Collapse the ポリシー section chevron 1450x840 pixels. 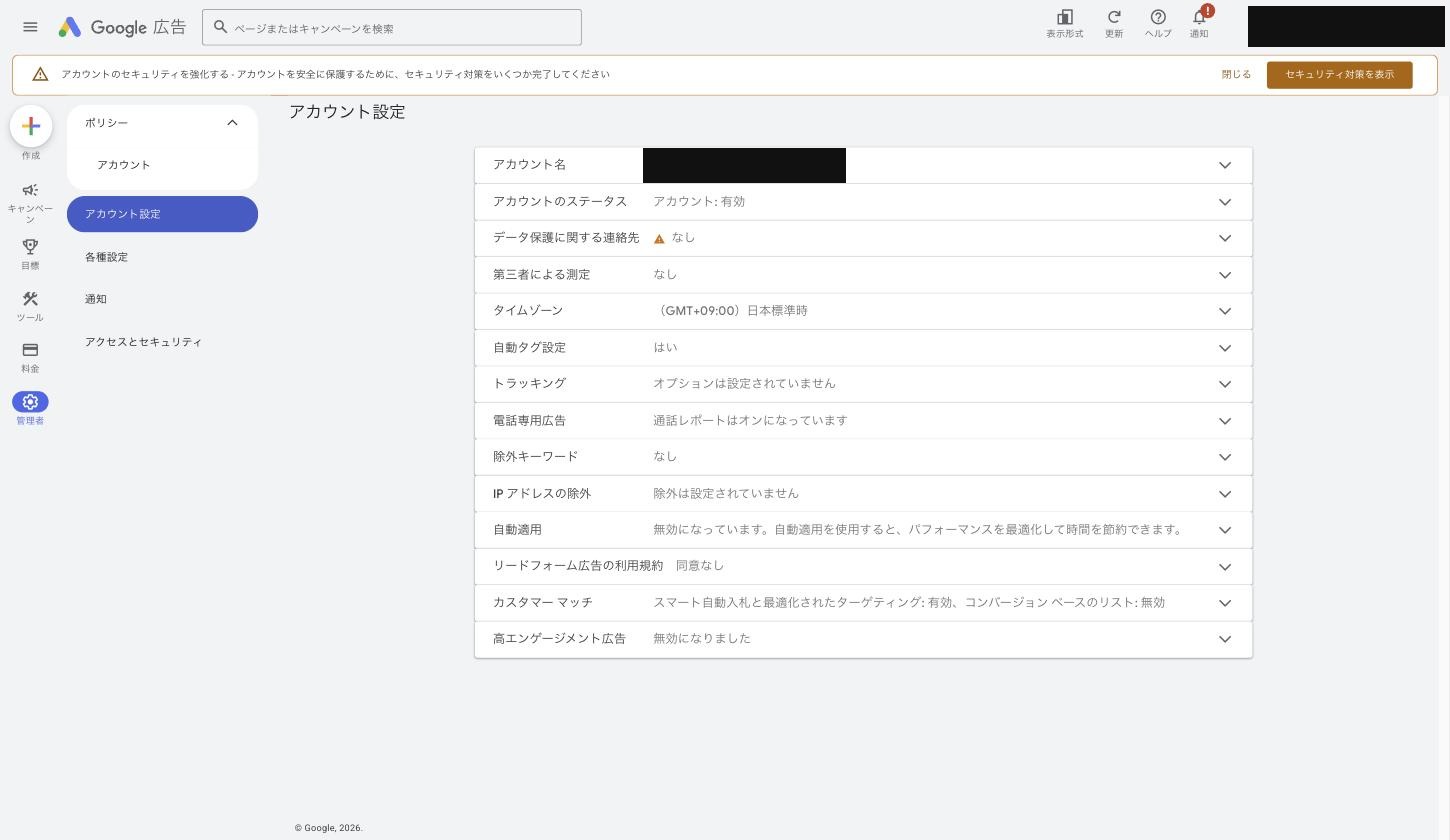232,123
